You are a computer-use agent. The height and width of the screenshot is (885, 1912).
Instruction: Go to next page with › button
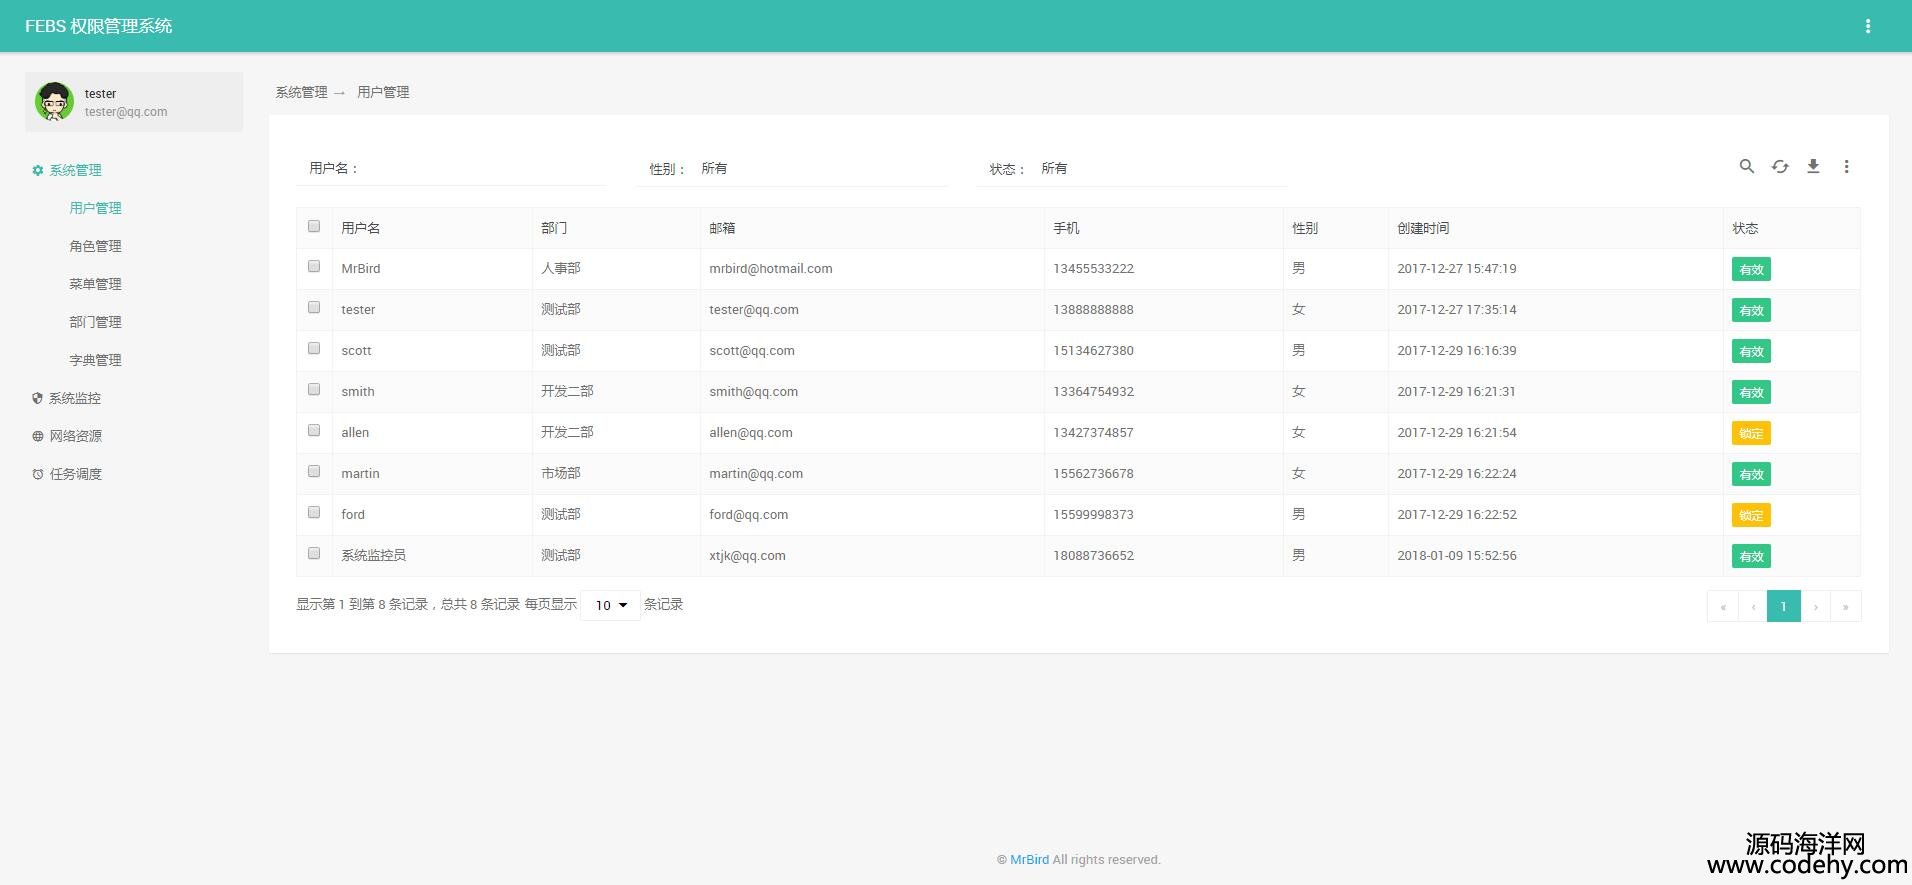pos(1816,606)
